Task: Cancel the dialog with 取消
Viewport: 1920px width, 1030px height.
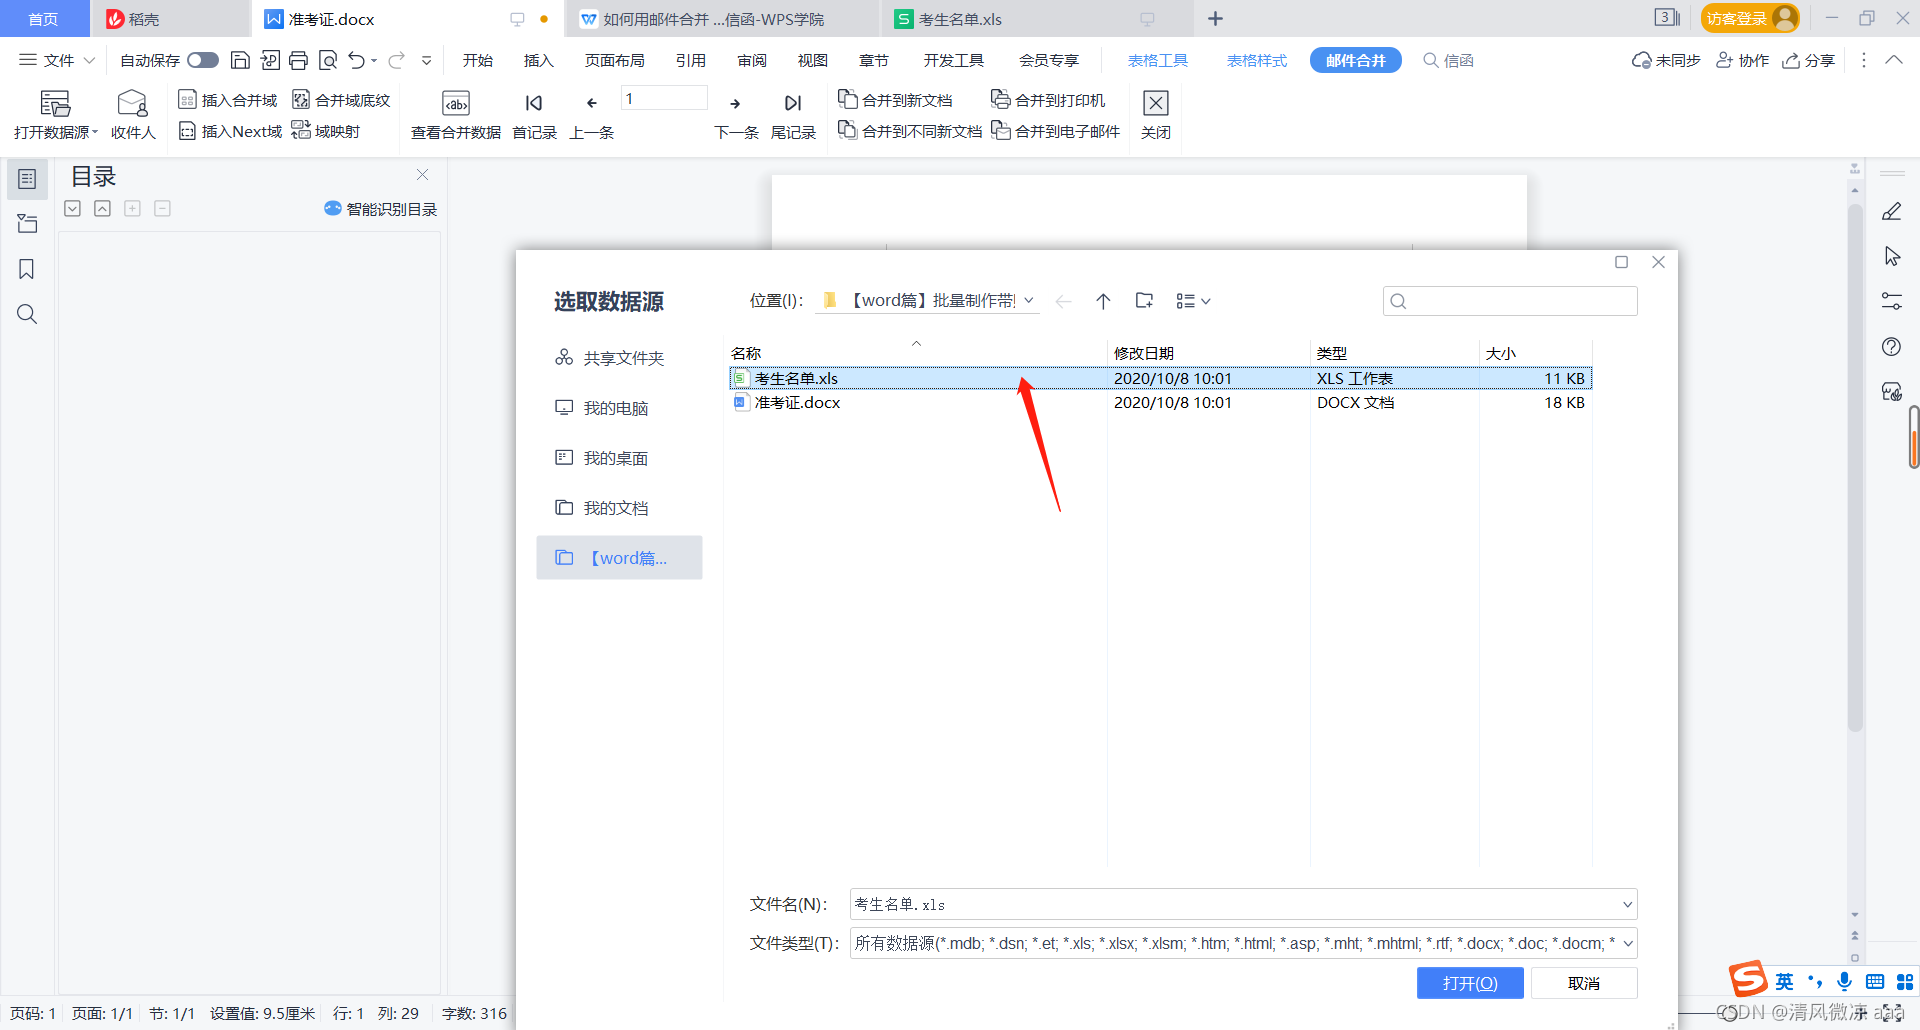Action: click(x=1584, y=983)
